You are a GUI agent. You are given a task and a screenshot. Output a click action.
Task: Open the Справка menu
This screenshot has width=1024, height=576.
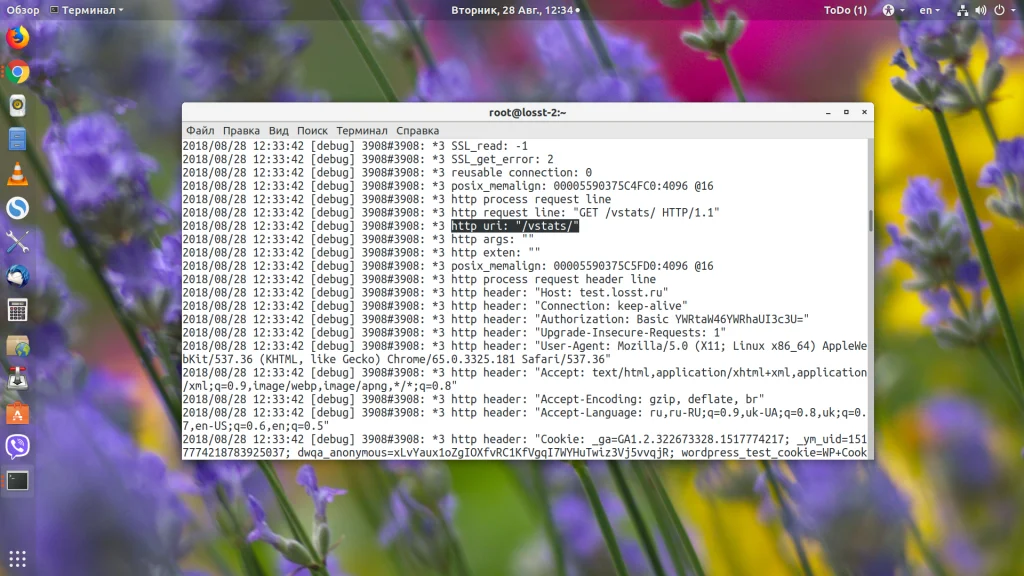[417, 131]
